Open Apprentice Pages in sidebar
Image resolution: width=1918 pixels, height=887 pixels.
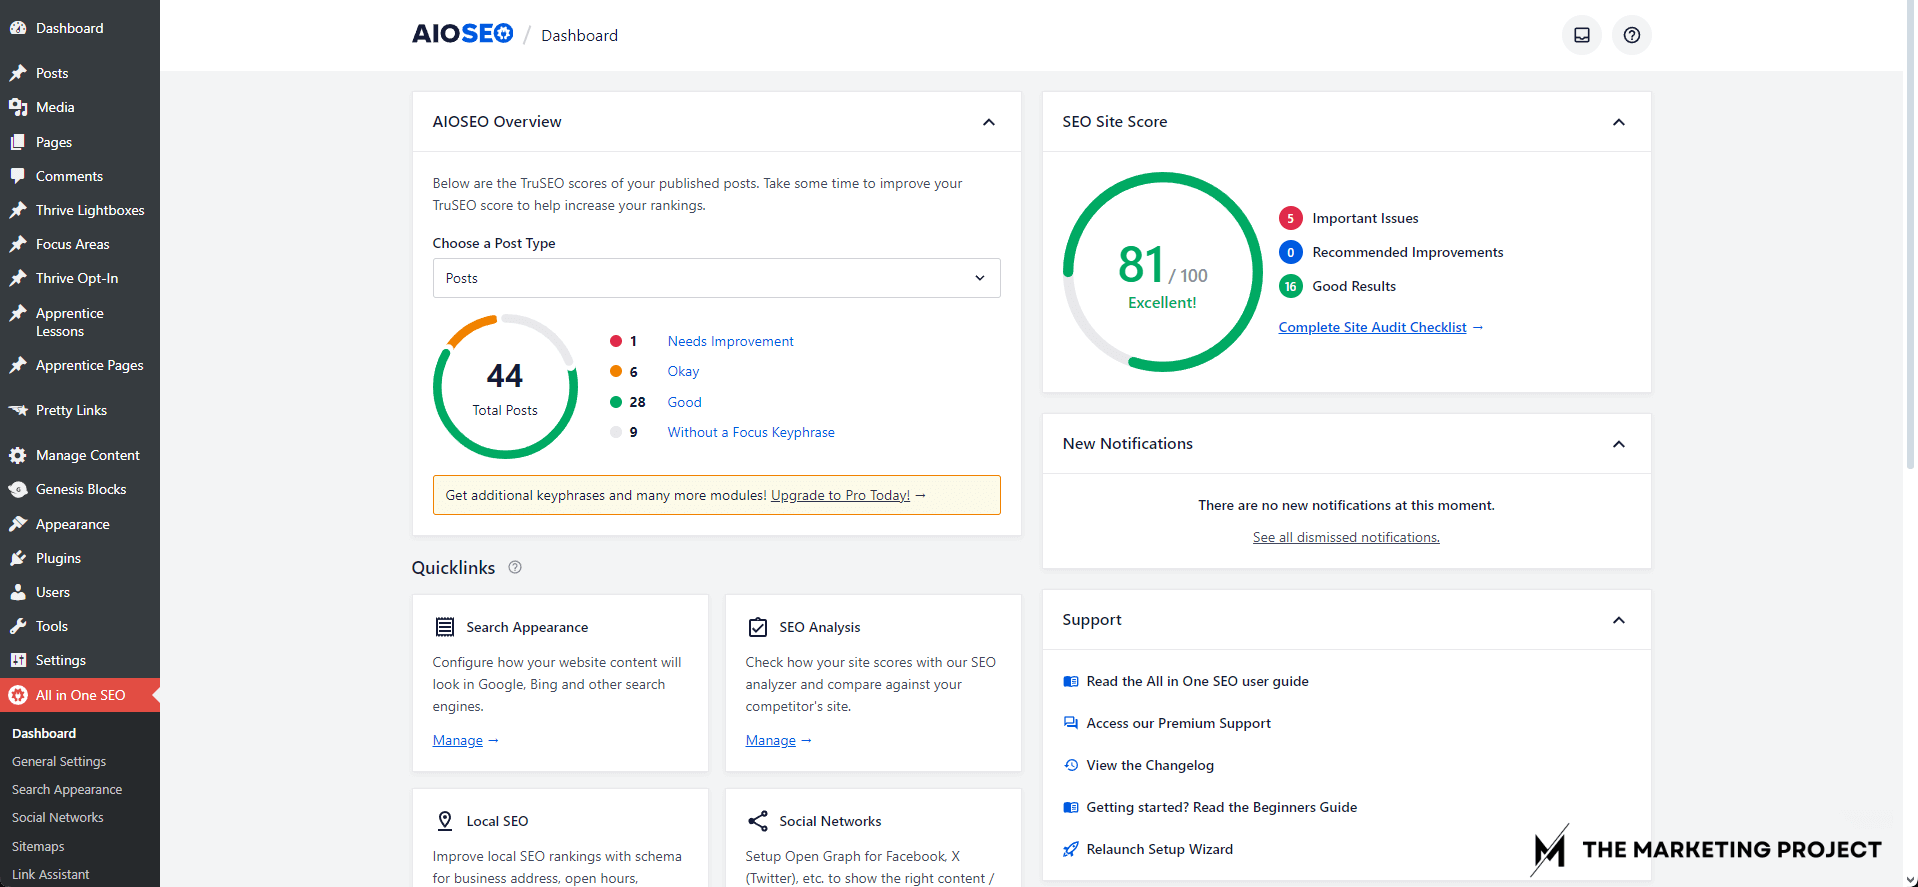coord(80,365)
